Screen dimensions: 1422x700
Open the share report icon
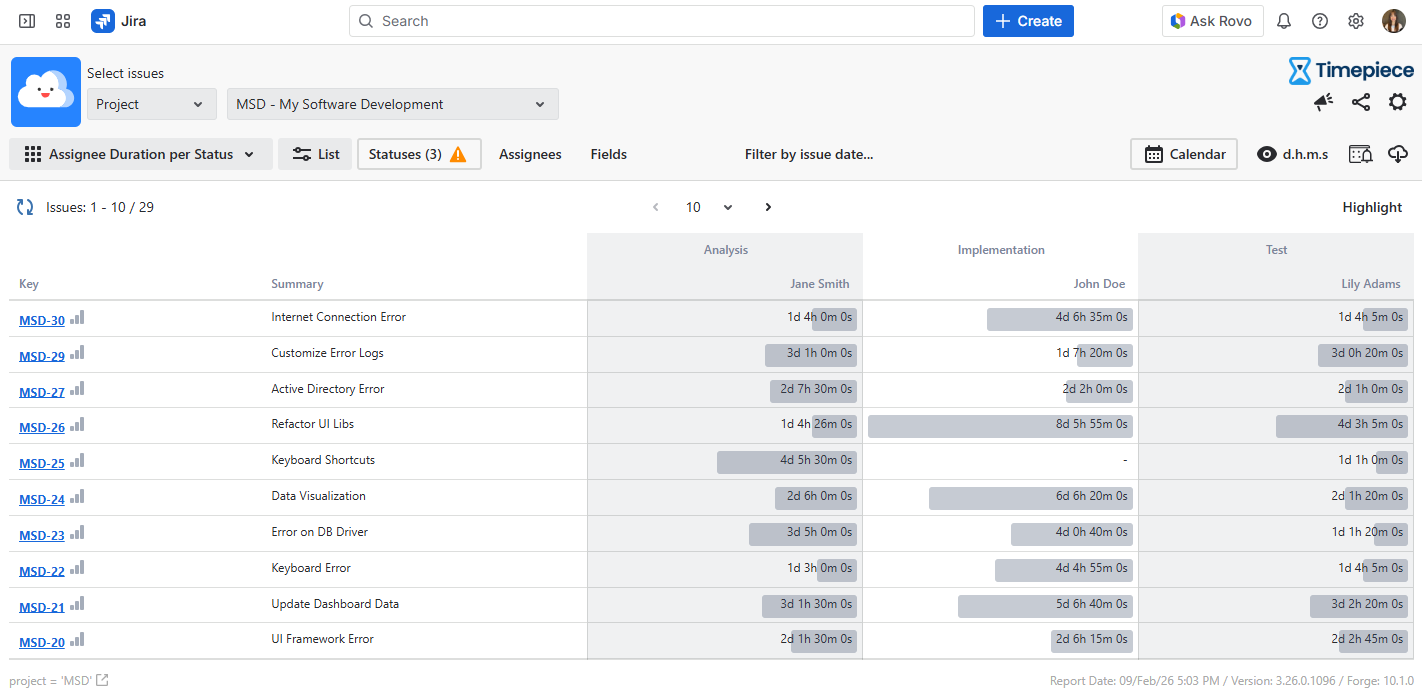(x=1360, y=102)
